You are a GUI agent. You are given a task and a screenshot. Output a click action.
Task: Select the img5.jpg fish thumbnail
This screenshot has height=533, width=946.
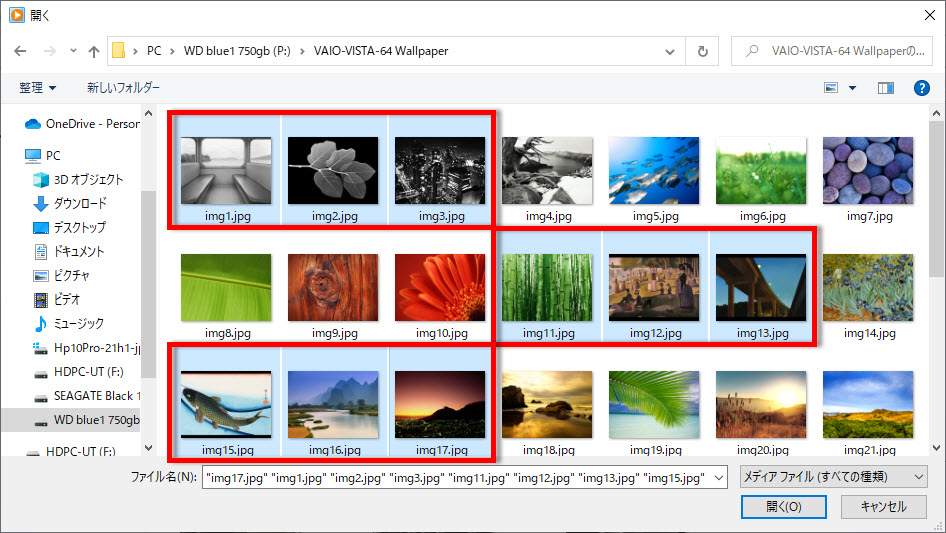tap(653, 170)
